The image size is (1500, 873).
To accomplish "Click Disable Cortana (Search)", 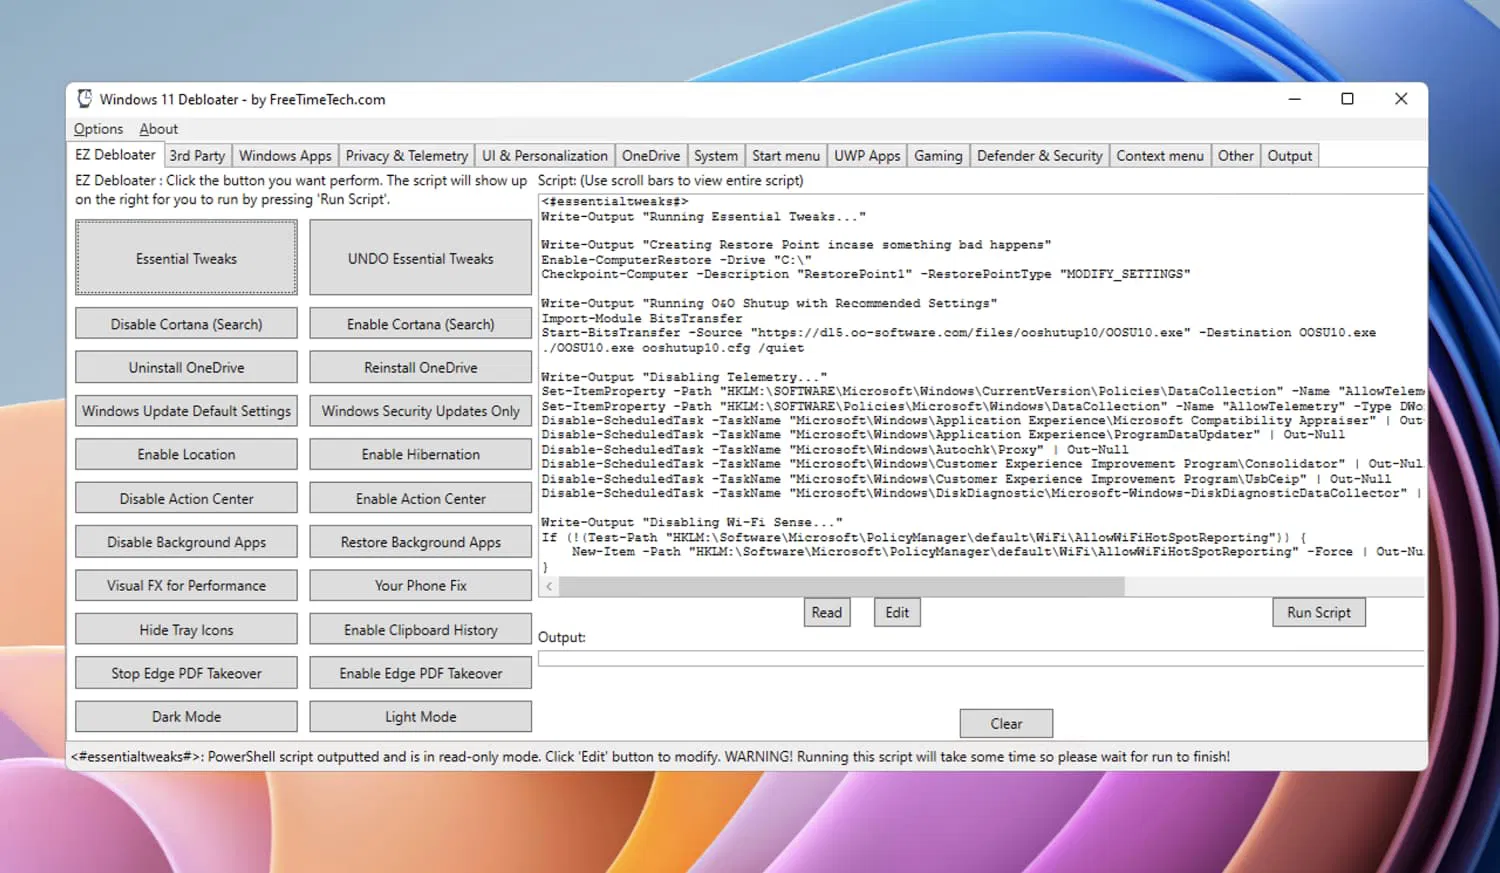I will pyautogui.click(x=186, y=324).
